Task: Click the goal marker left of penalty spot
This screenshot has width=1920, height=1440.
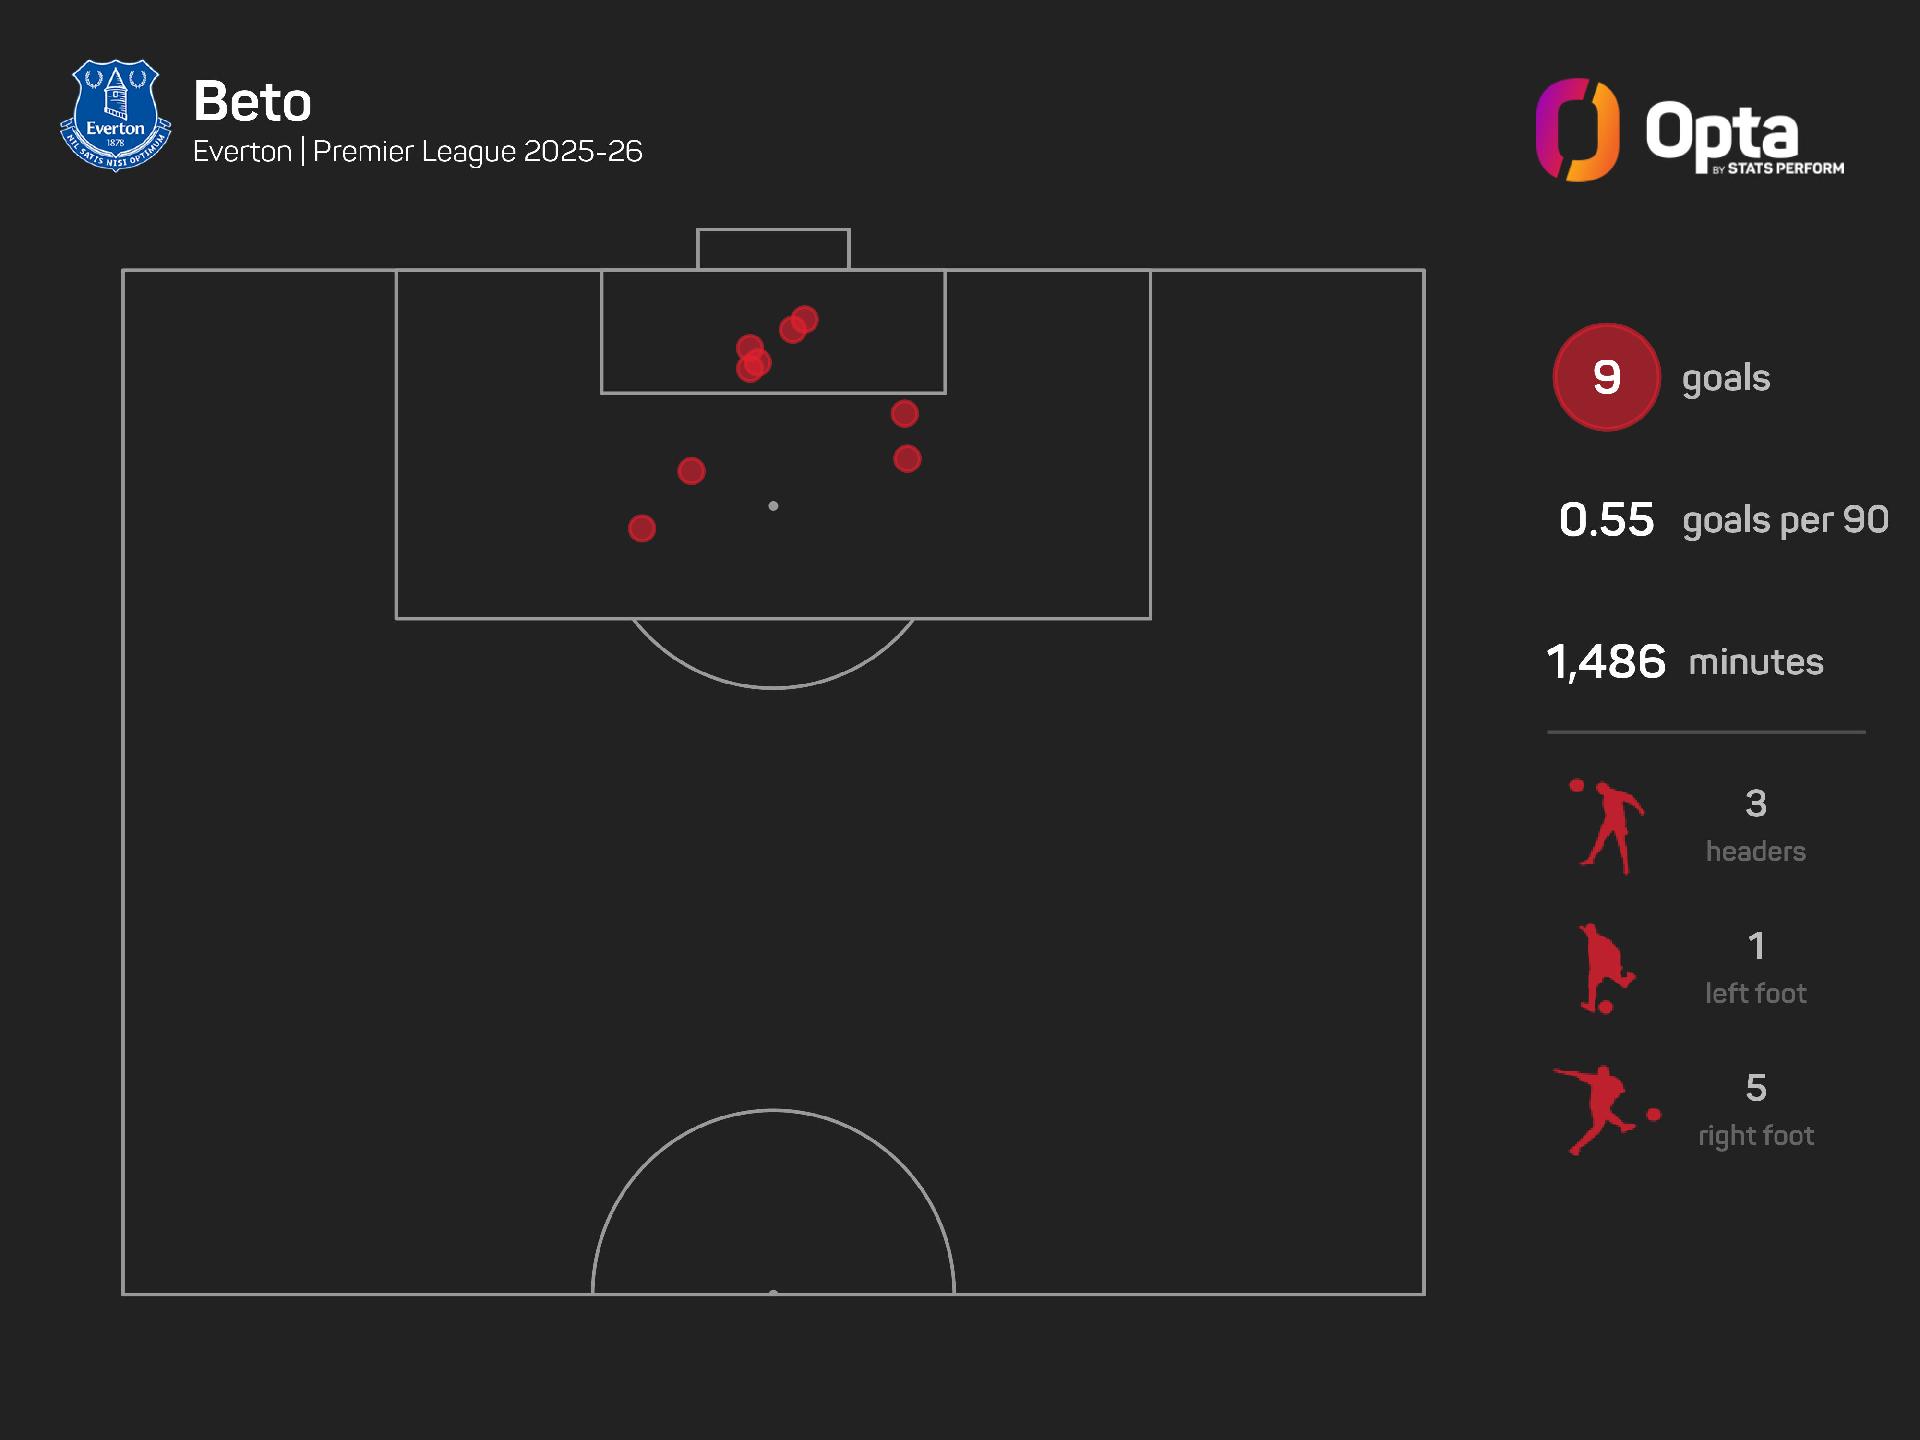Action: click(x=691, y=471)
